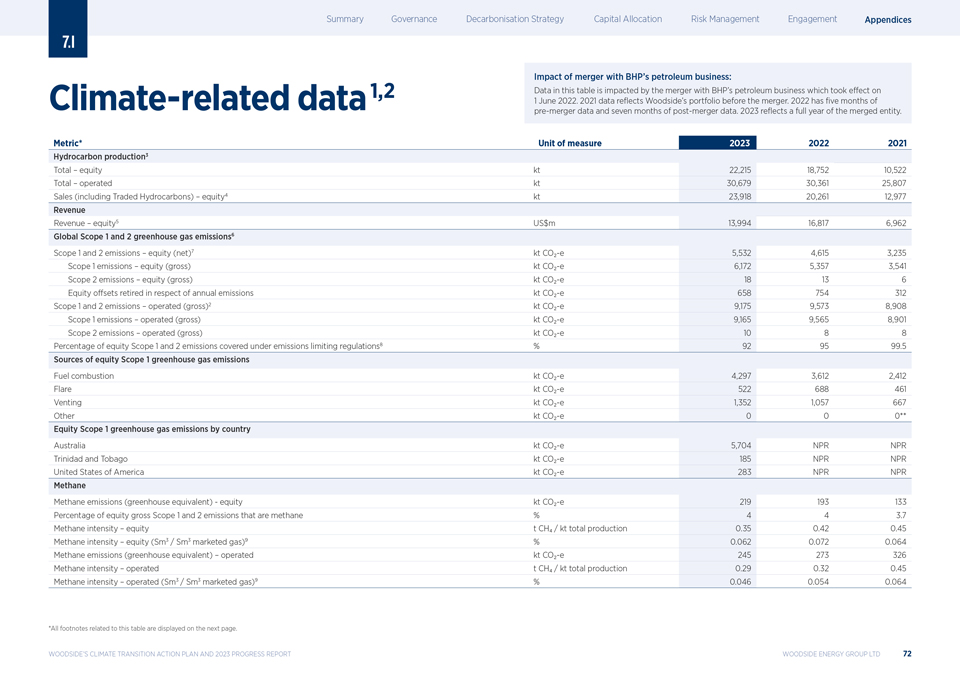Image resolution: width=960 pixels, height=679 pixels.
Task: Click page number 72 in the footer
Action: click(906, 654)
